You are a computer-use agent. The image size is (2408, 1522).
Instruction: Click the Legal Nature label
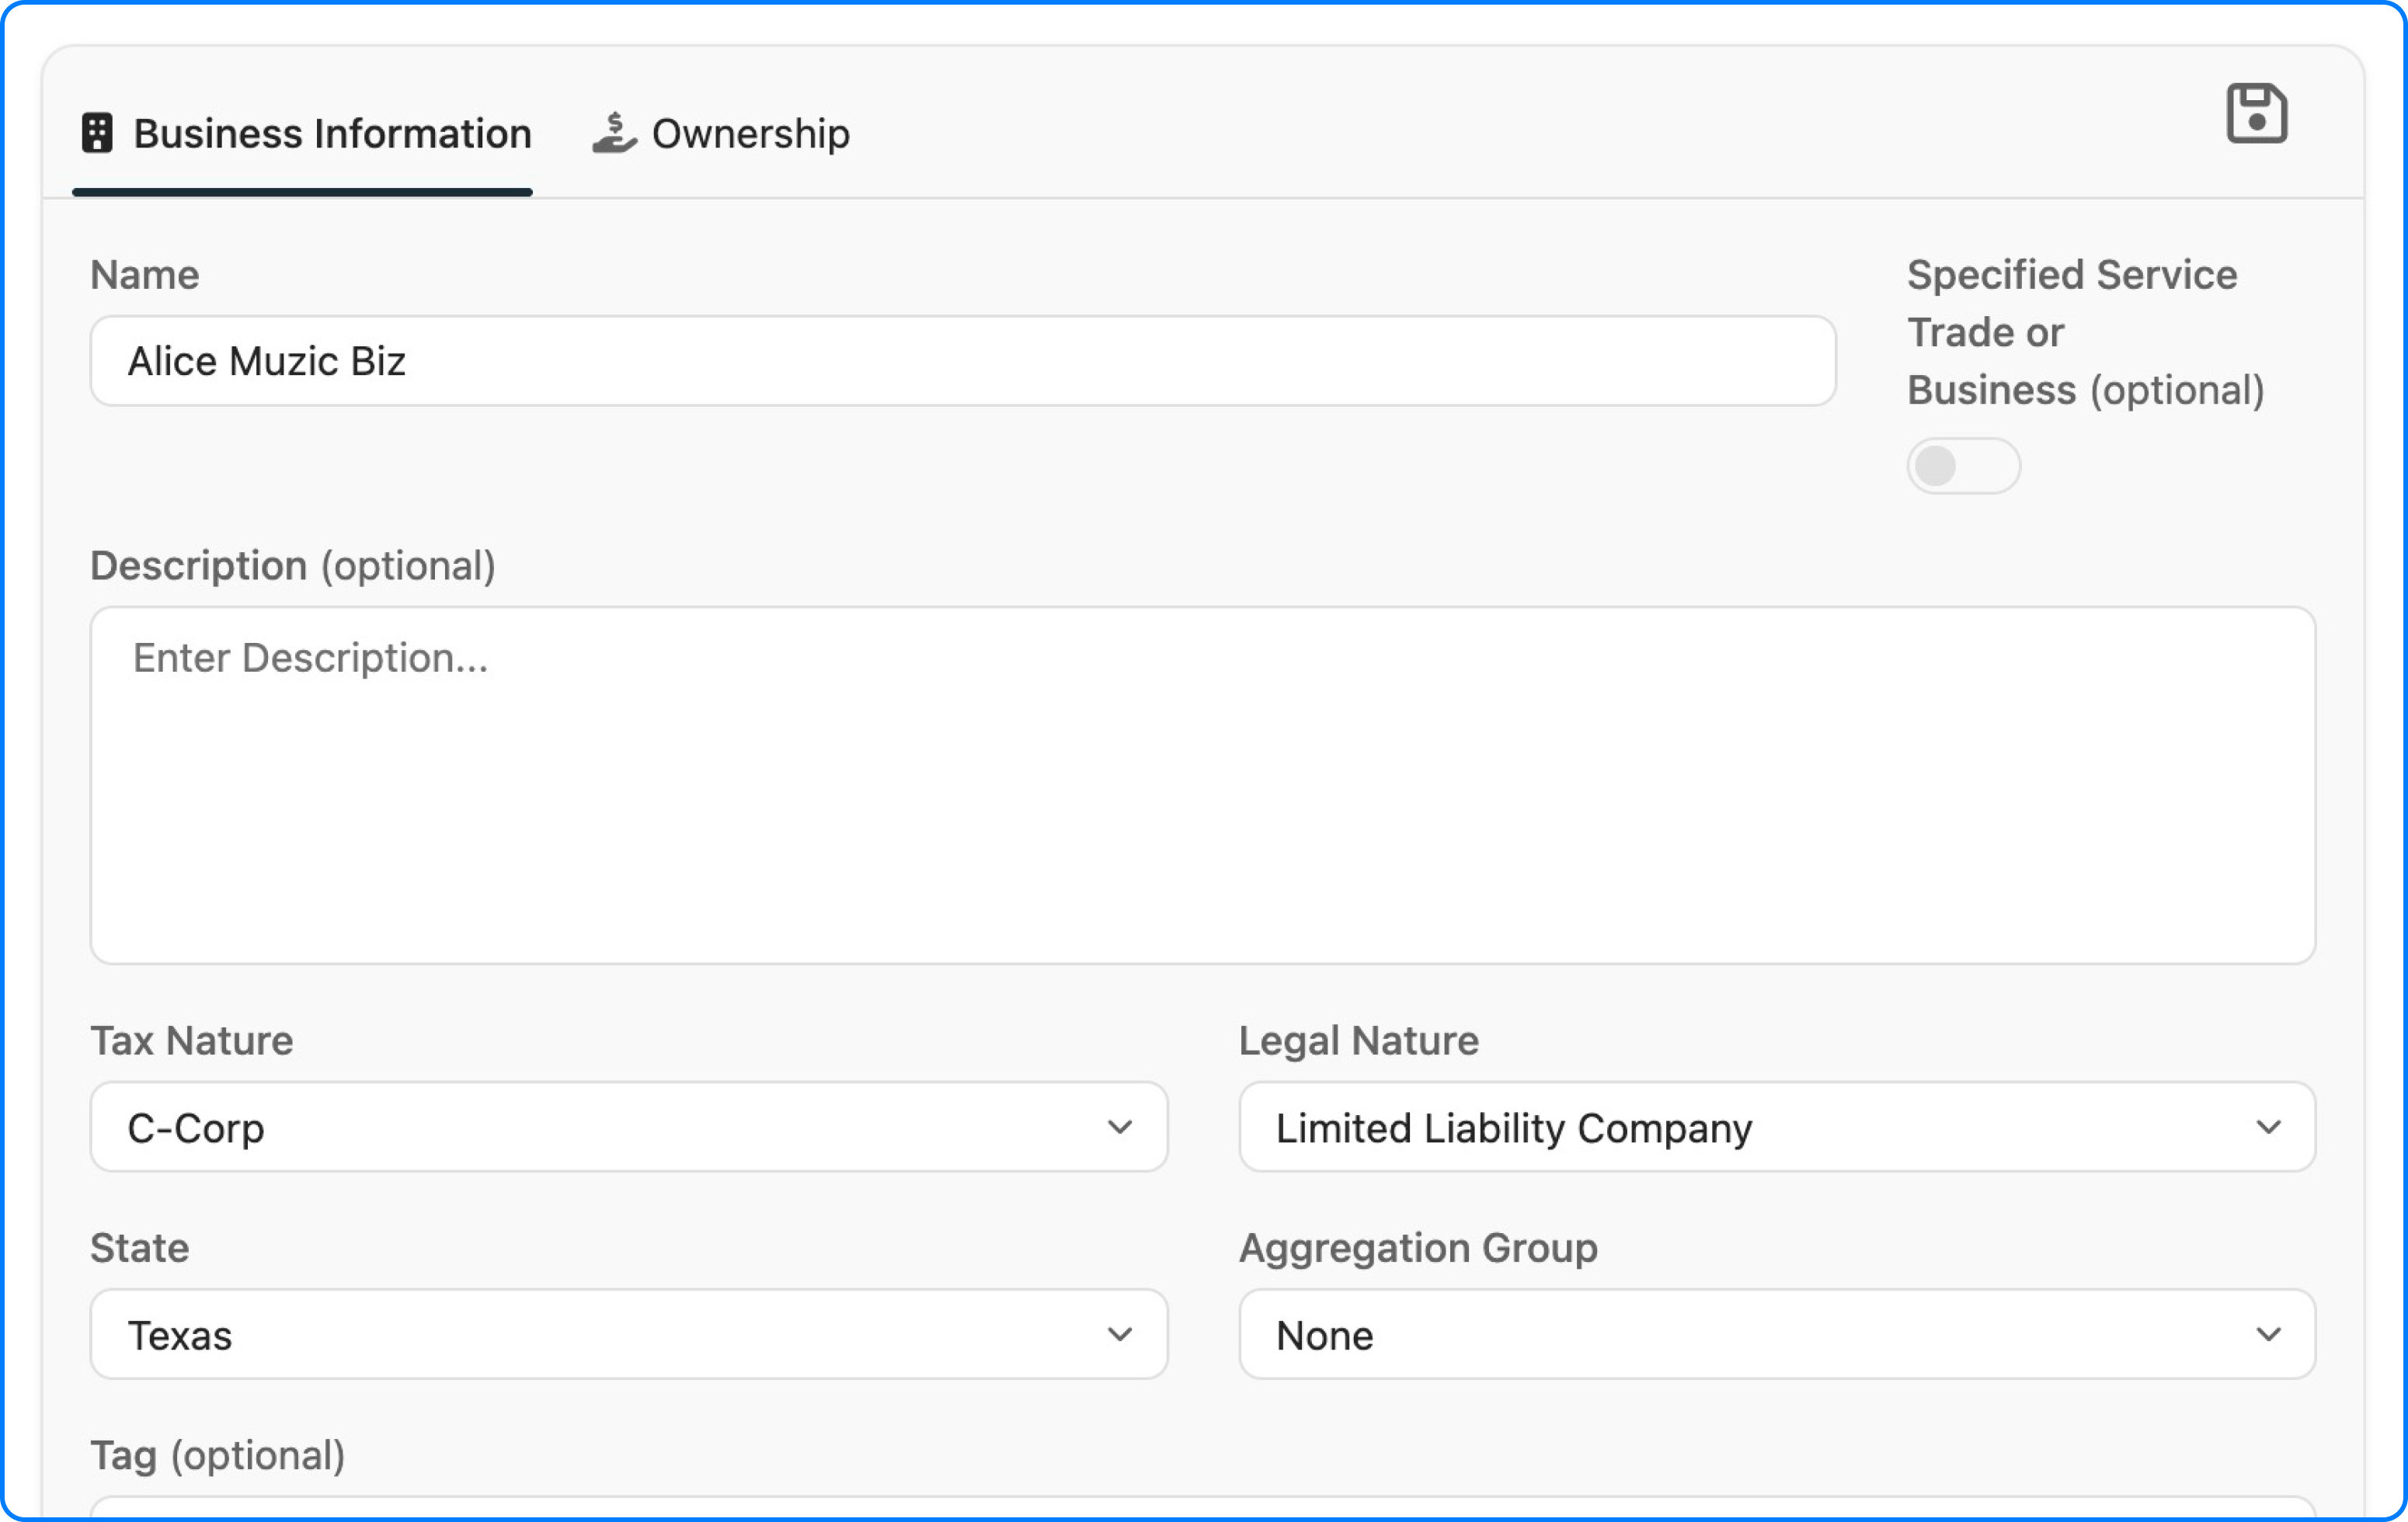pyautogui.click(x=1359, y=1041)
